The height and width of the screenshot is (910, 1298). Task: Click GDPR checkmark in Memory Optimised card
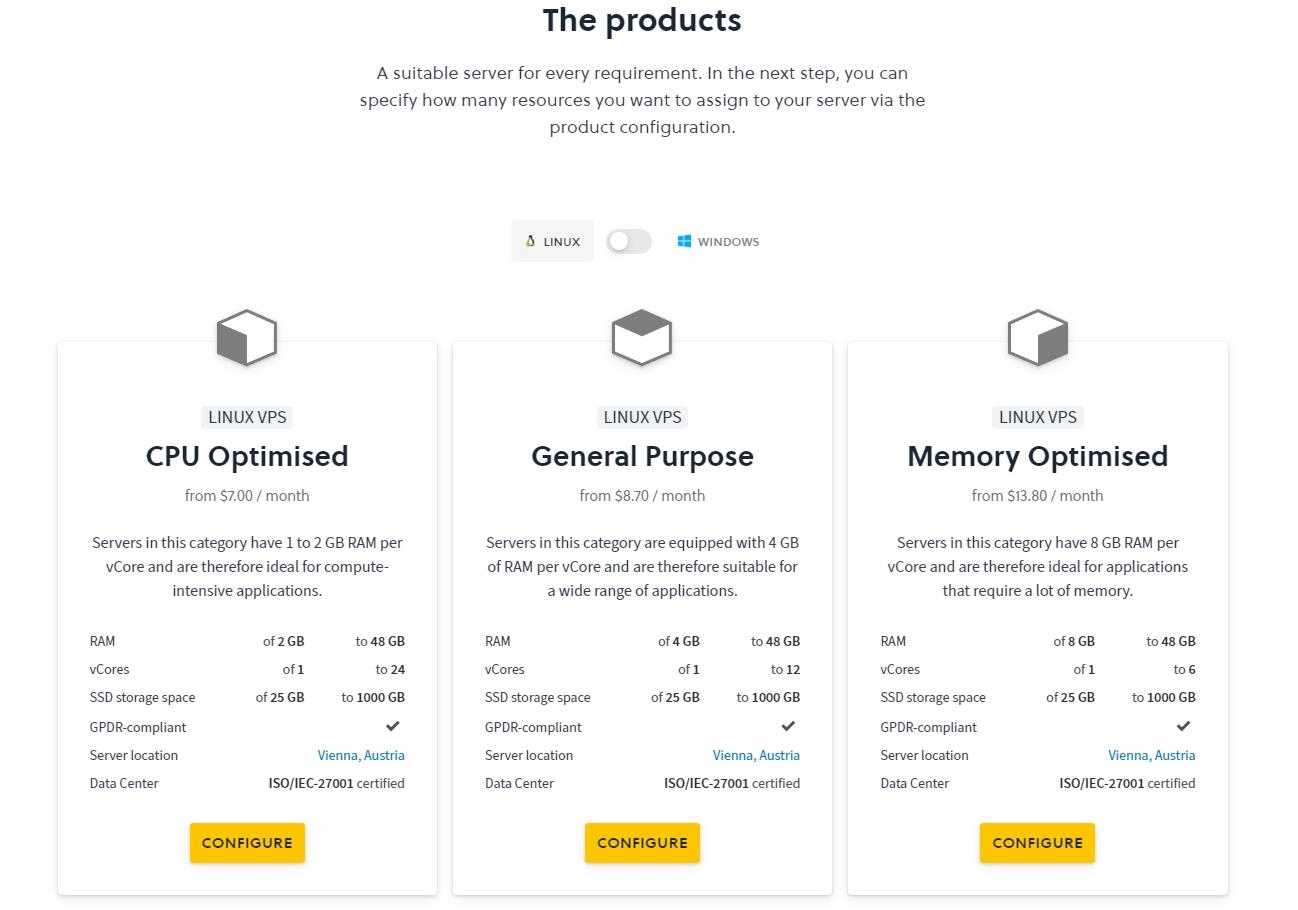pyautogui.click(x=1183, y=726)
